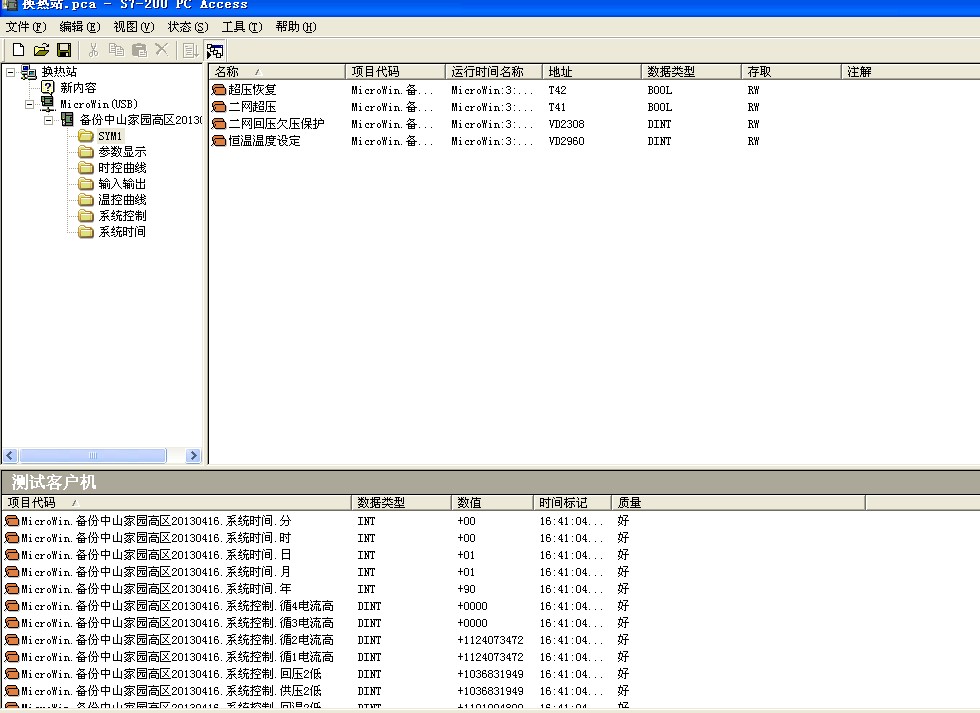Click the 测试客户机 panel title bar
The width and height of the screenshot is (980, 713).
pyautogui.click(x=490, y=482)
